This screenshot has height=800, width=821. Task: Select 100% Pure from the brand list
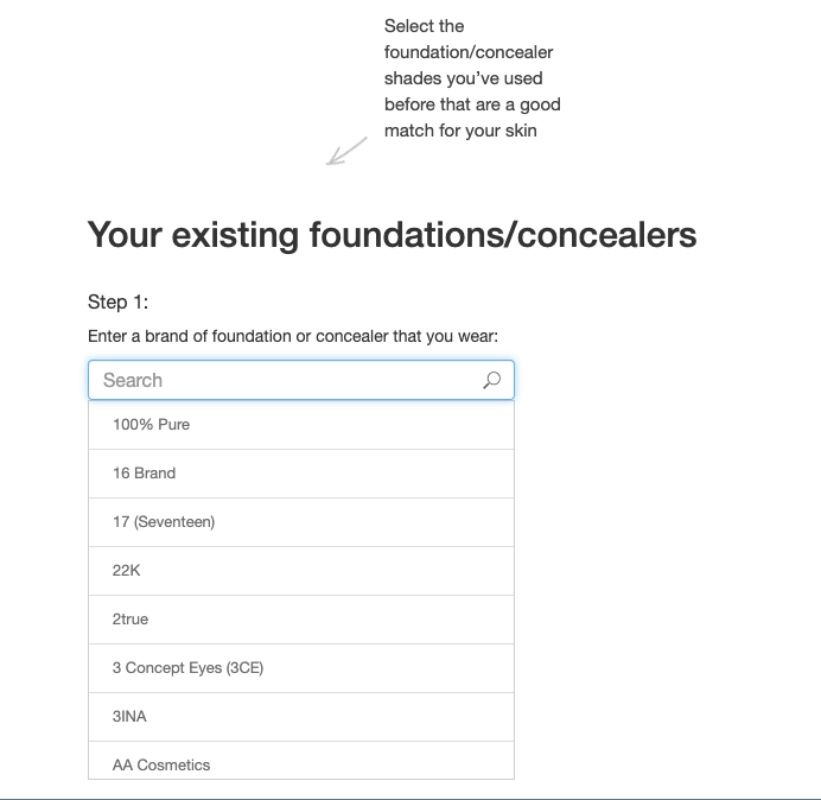pyautogui.click(x=301, y=425)
